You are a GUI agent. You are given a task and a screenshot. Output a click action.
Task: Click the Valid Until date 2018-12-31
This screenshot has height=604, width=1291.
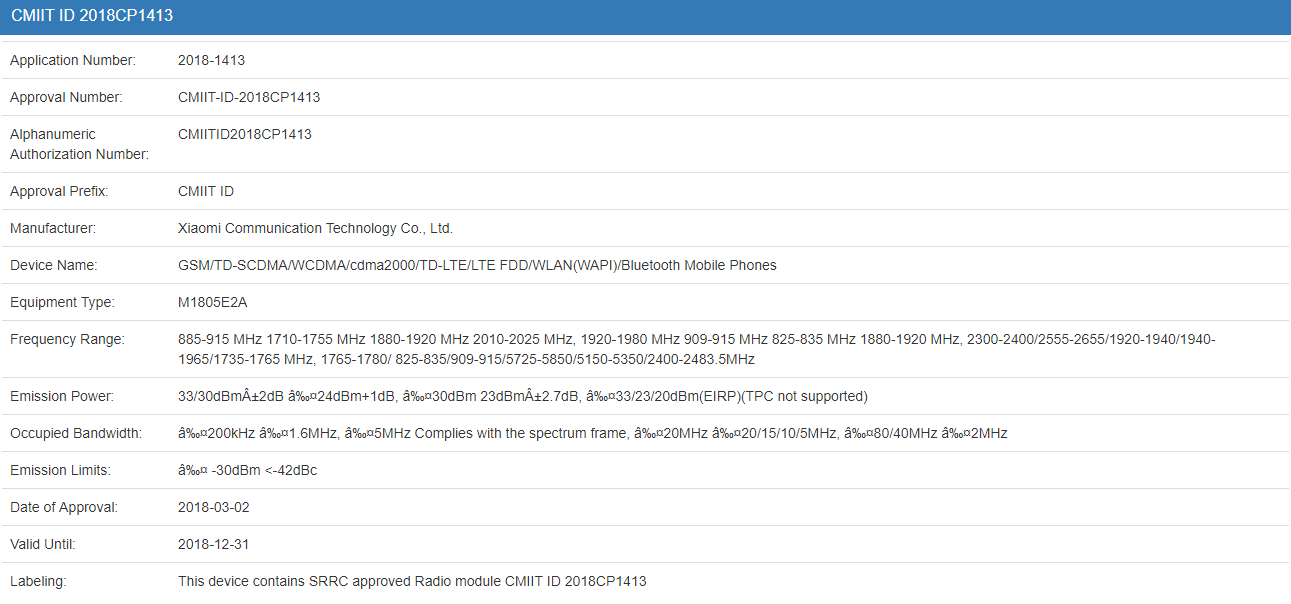[213, 544]
